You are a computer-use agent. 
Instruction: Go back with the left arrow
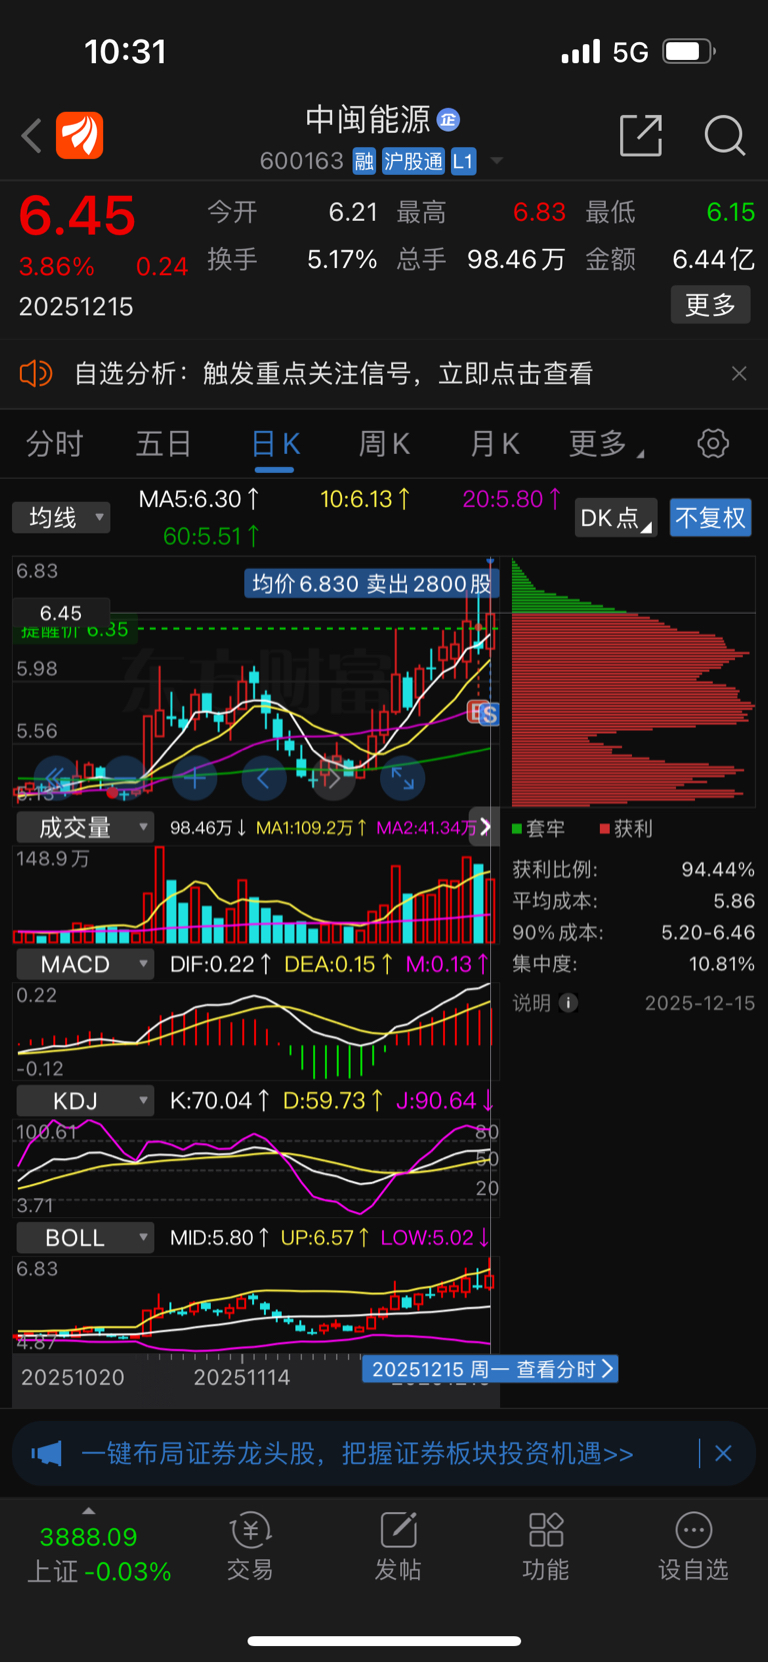click(x=31, y=135)
